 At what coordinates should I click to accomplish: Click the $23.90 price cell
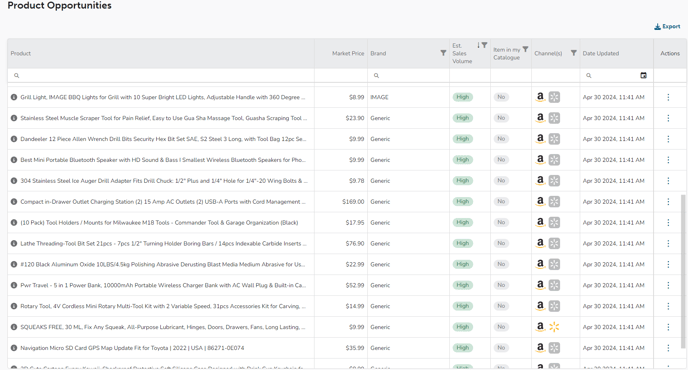click(x=355, y=118)
